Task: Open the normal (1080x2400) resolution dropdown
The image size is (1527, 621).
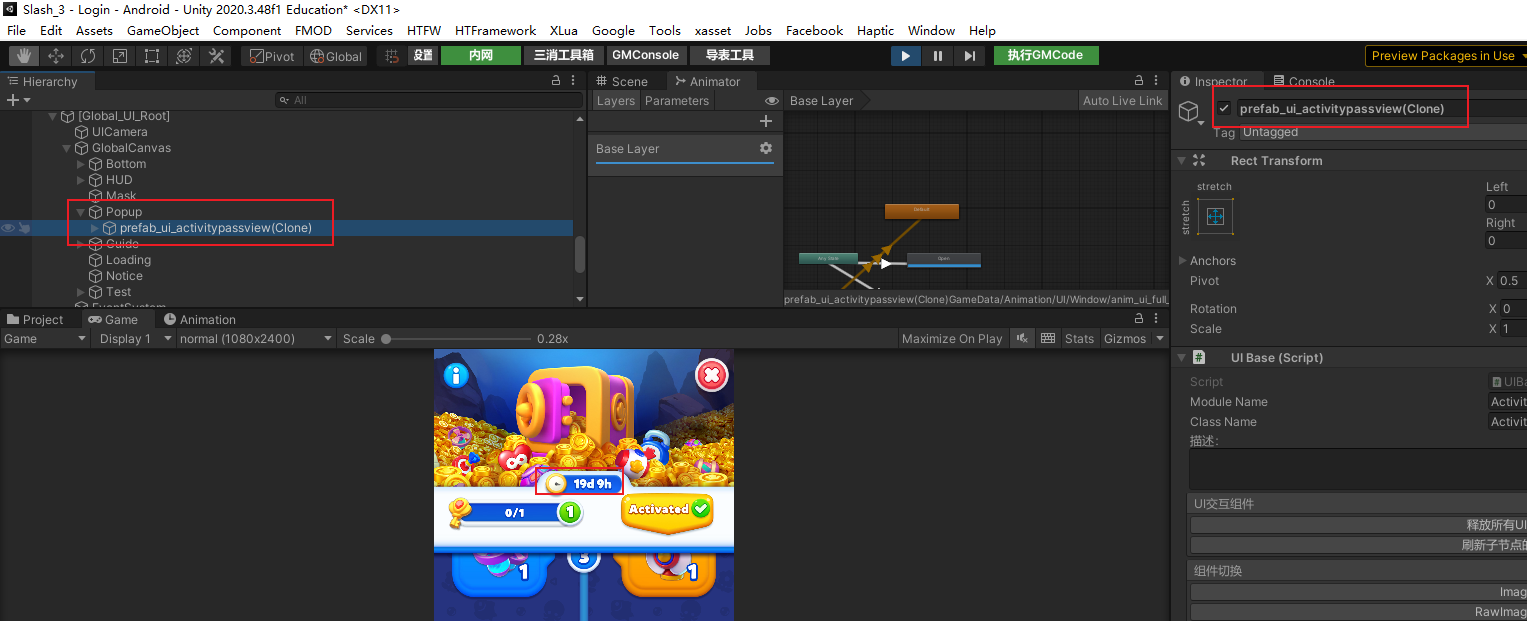Action: coord(256,338)
